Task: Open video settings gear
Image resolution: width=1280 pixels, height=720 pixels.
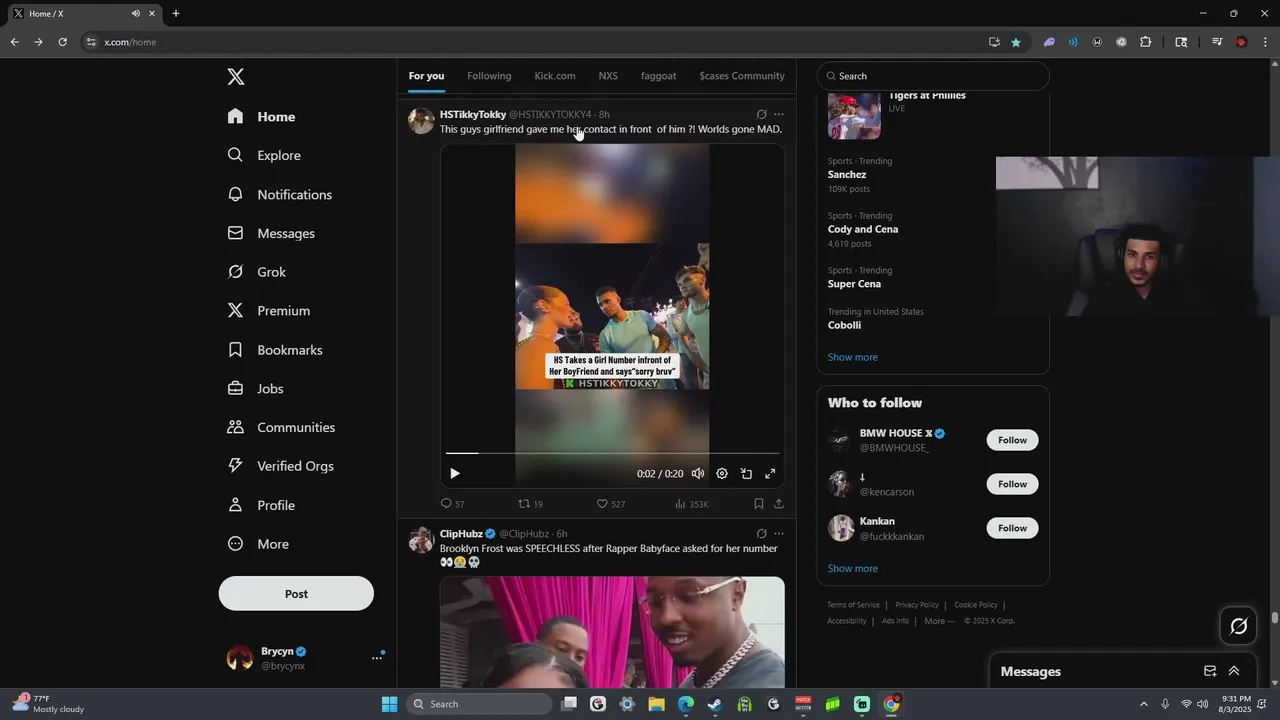Action: pos(722,474)
